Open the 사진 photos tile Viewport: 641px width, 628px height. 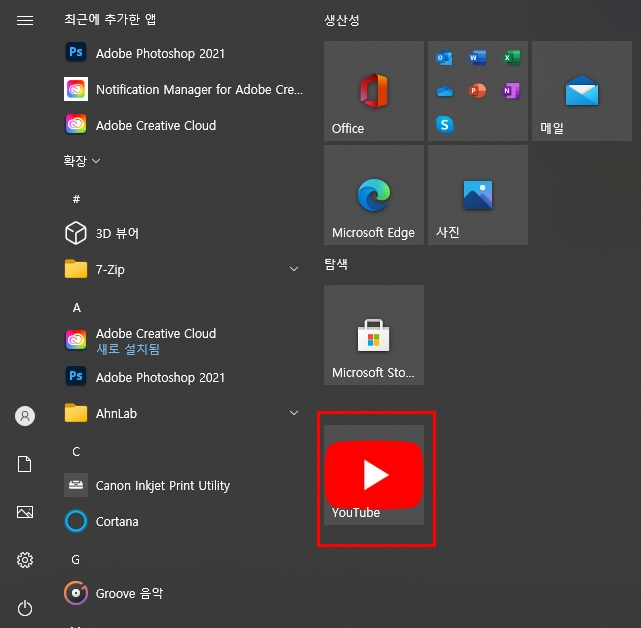click(478, 195)
